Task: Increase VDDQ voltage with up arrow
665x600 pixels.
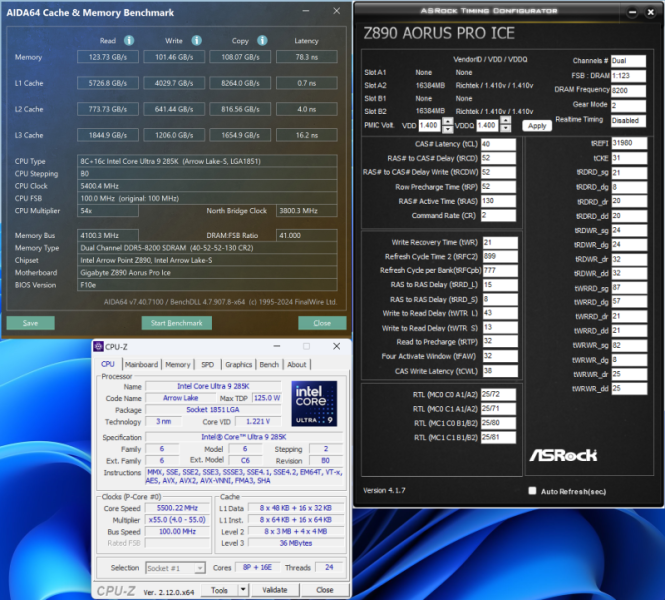Action: 505,121
